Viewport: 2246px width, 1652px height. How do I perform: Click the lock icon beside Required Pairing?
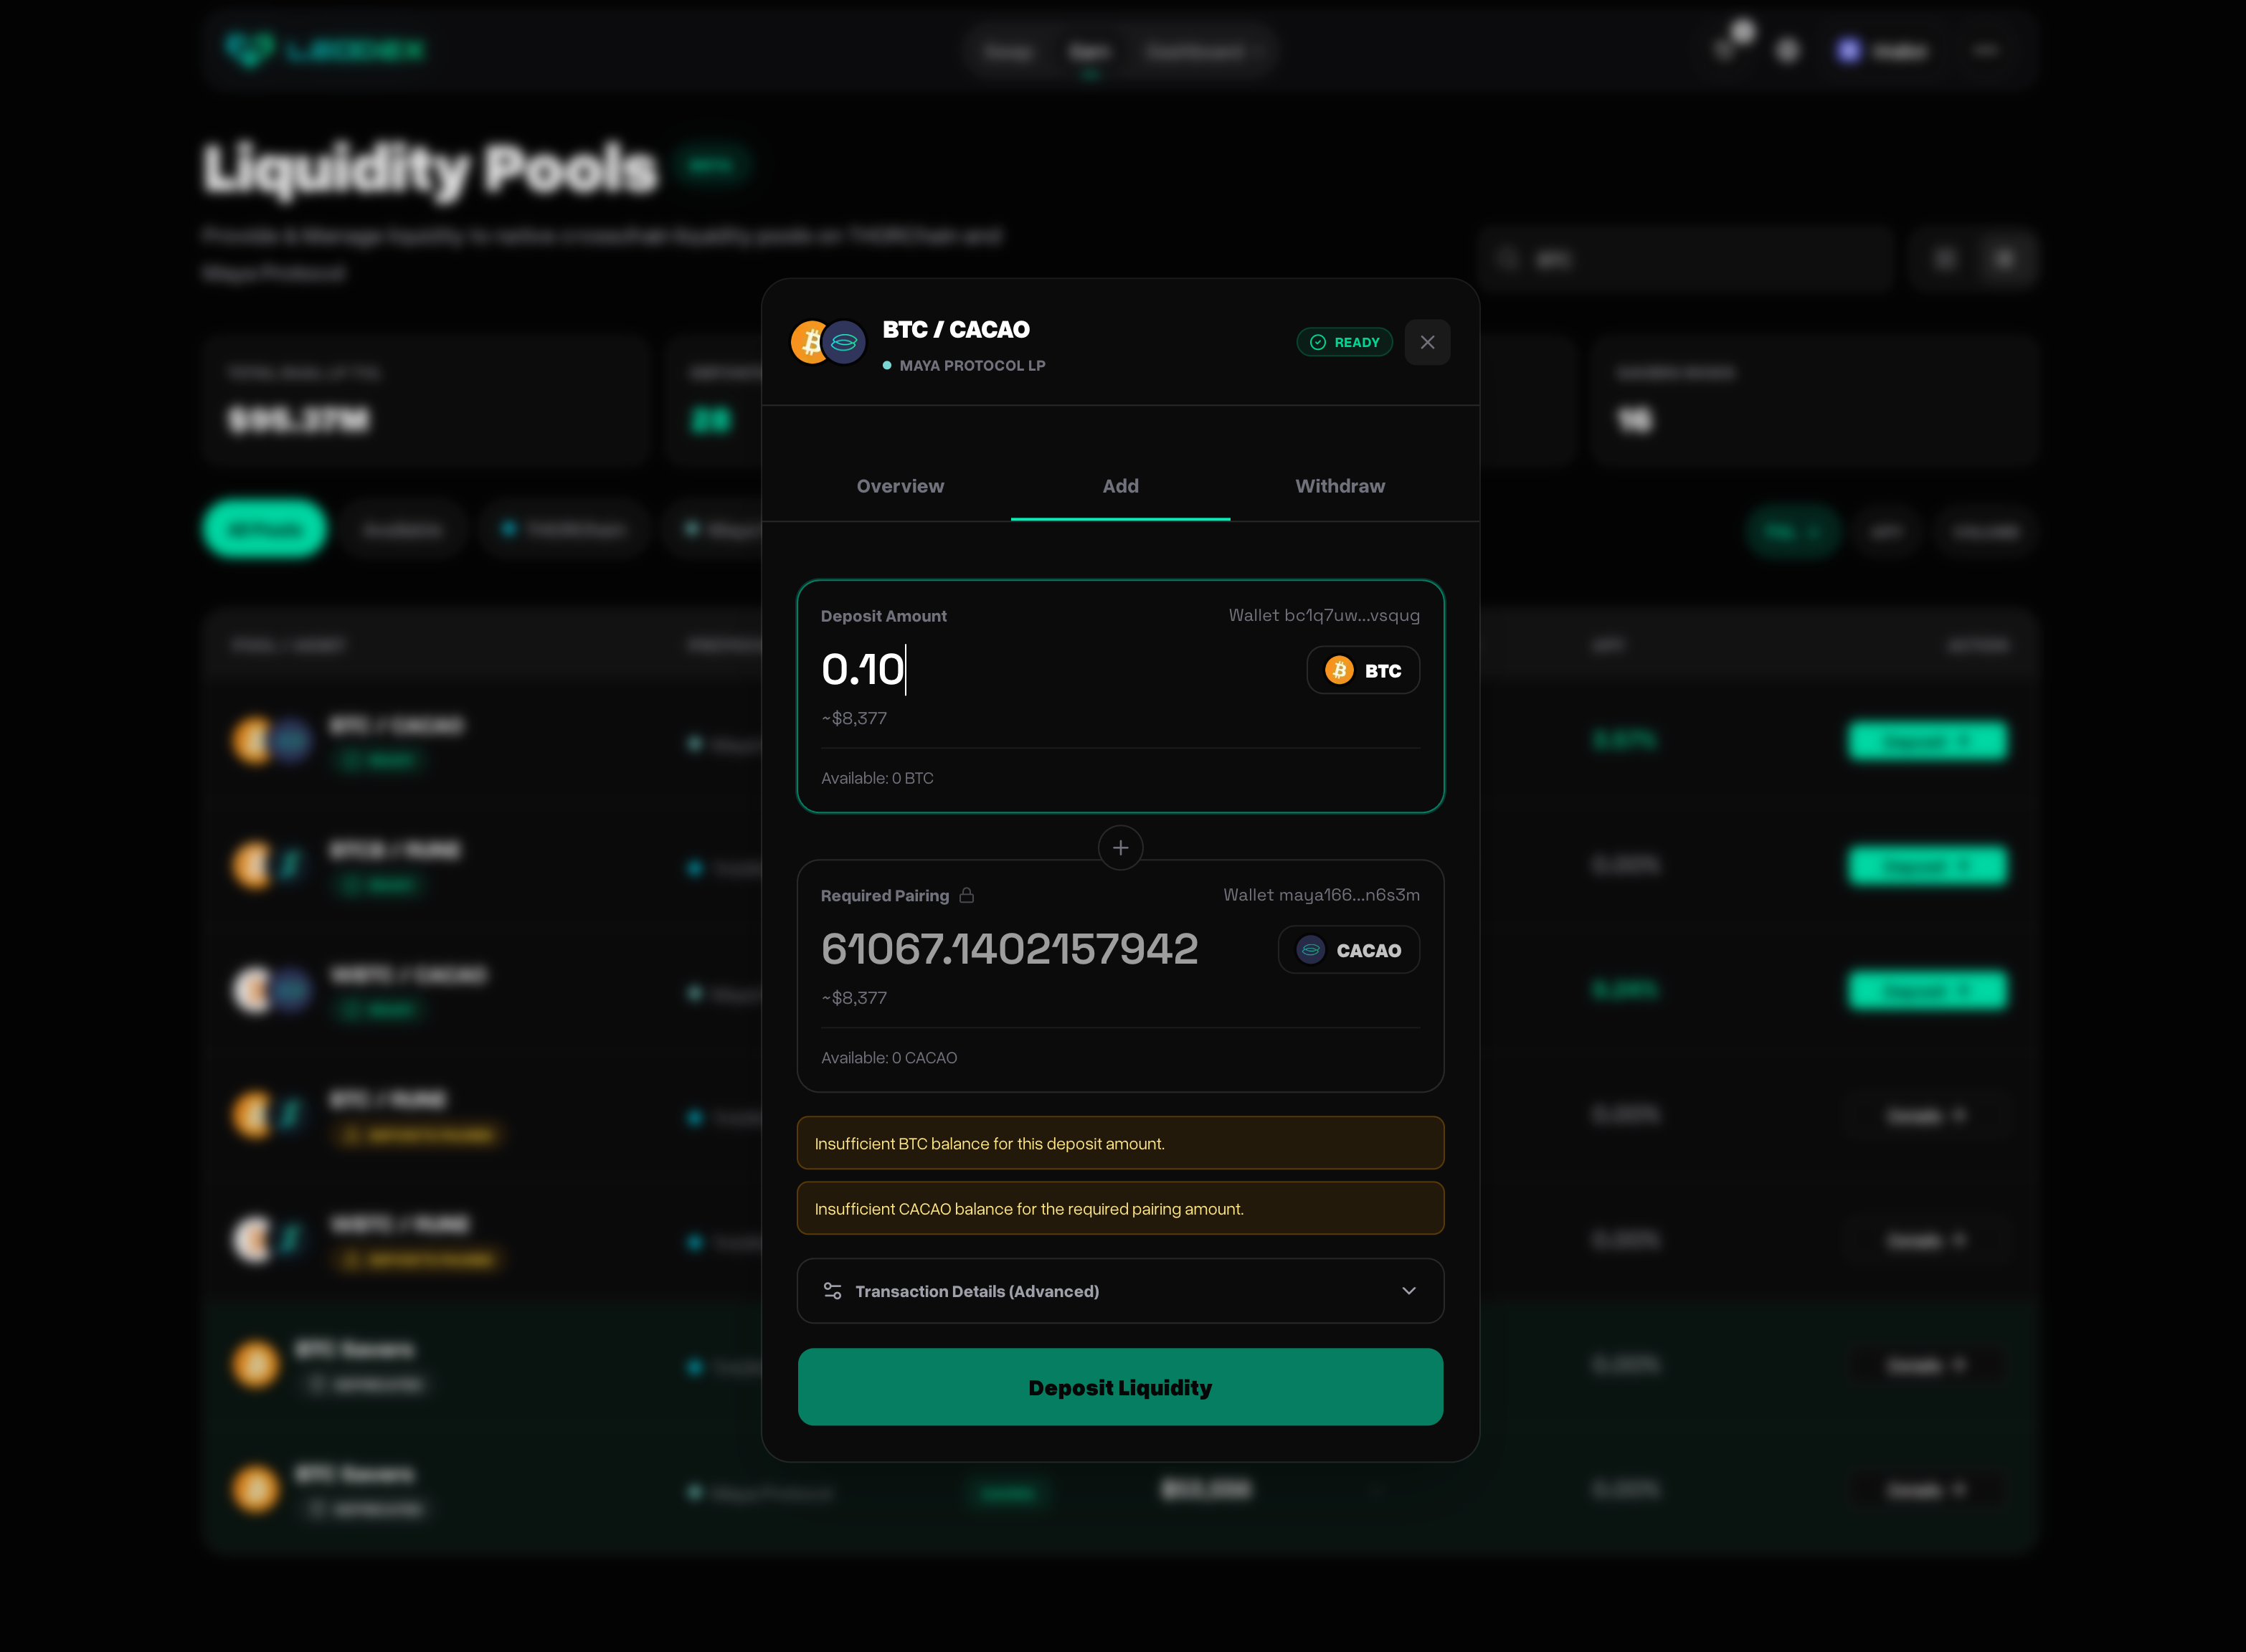967,895
